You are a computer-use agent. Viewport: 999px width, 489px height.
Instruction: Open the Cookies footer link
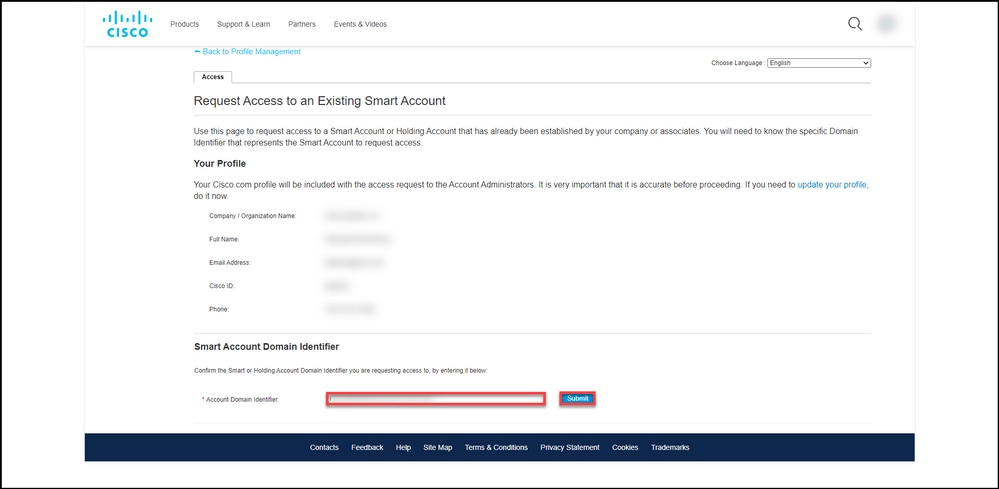tap(625, 448)
